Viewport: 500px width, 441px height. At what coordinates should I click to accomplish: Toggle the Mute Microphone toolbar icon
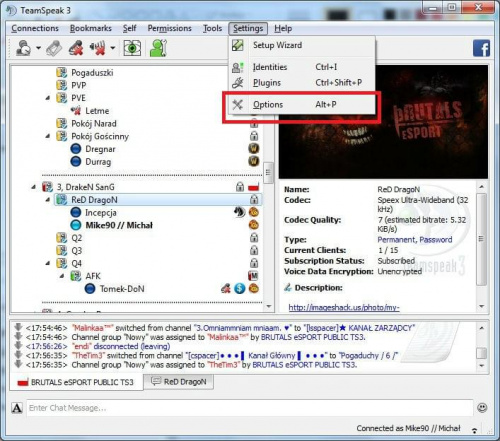click(76, 48)
